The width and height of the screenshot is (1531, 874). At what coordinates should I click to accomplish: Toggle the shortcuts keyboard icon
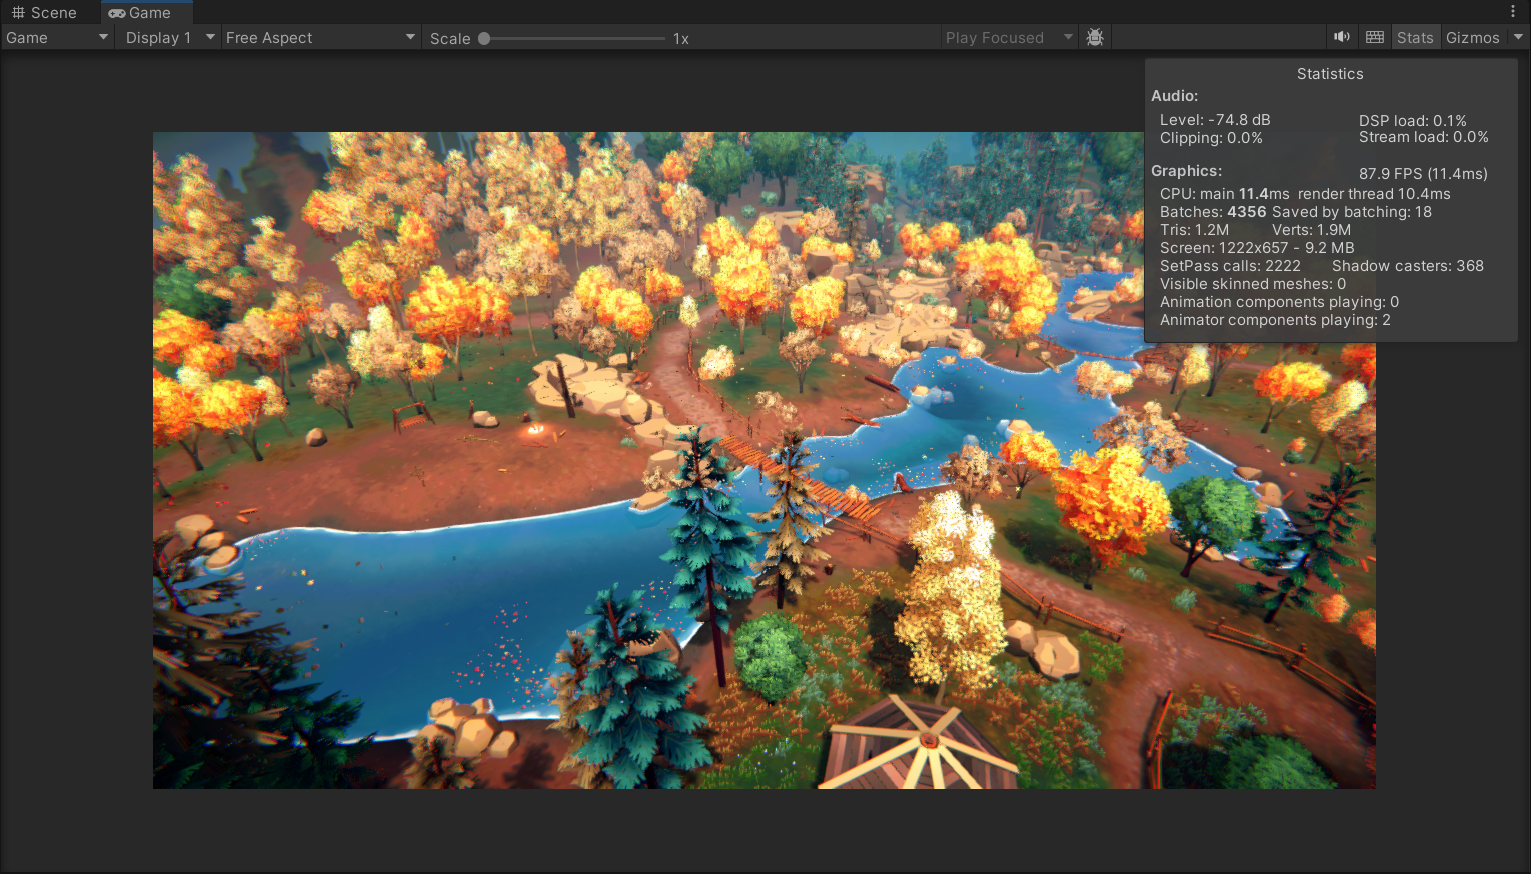tap(1375, 37)
